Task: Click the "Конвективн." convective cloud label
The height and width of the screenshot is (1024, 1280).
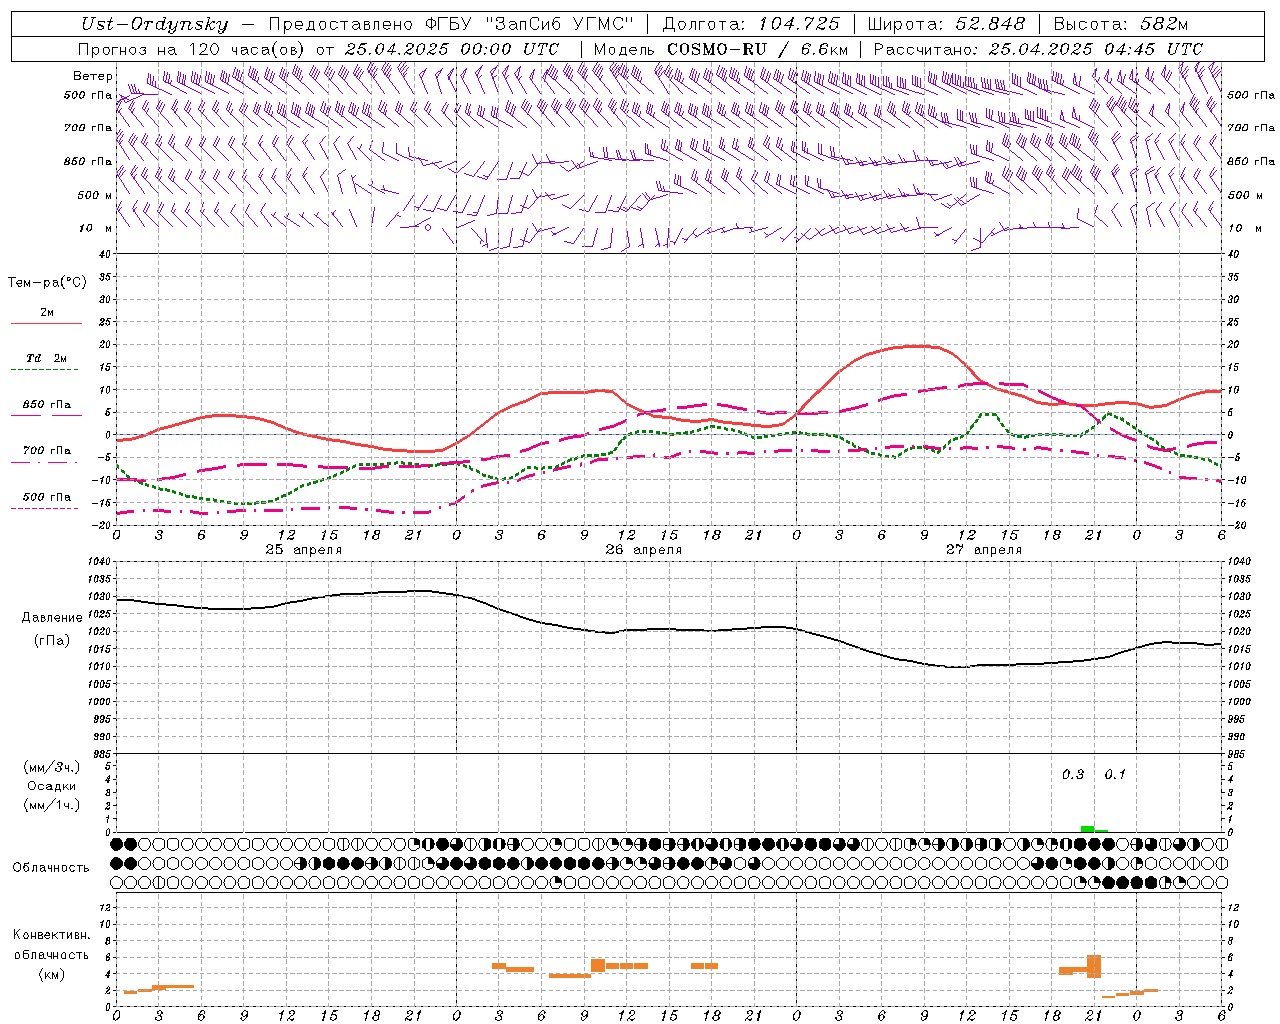Action: (x=51, y=935)
